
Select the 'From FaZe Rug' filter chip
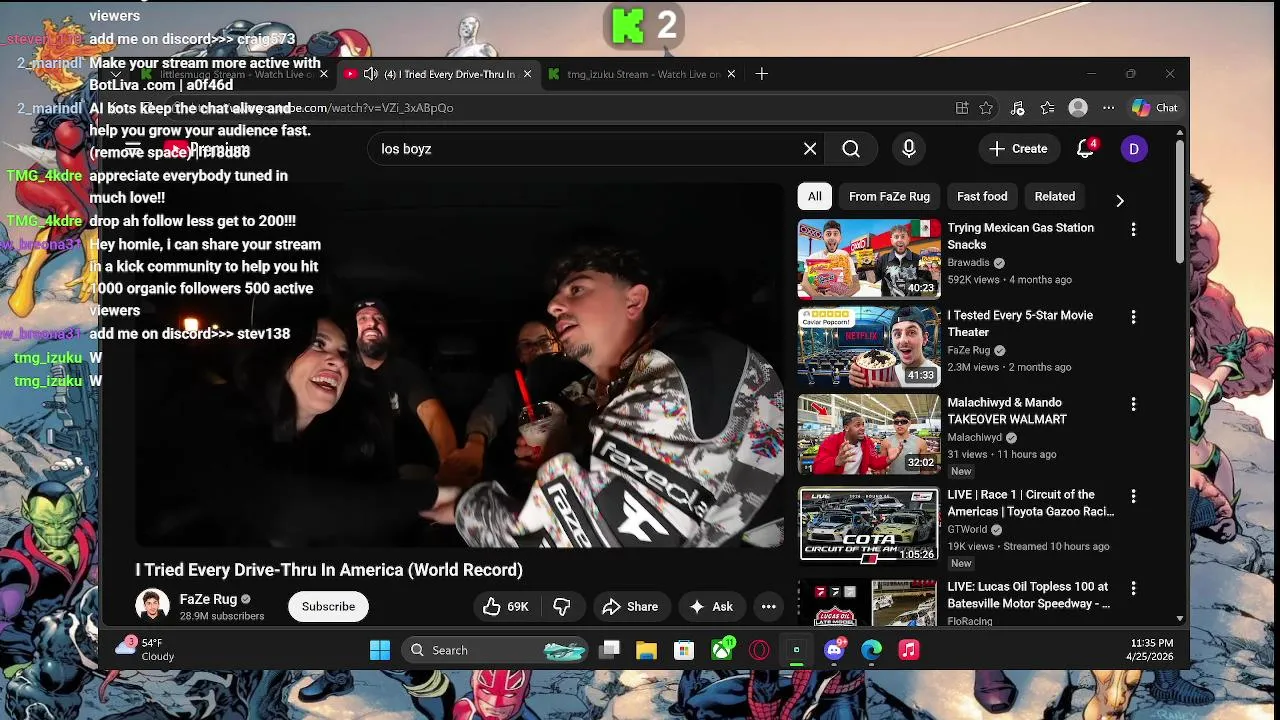coord(889,196)
